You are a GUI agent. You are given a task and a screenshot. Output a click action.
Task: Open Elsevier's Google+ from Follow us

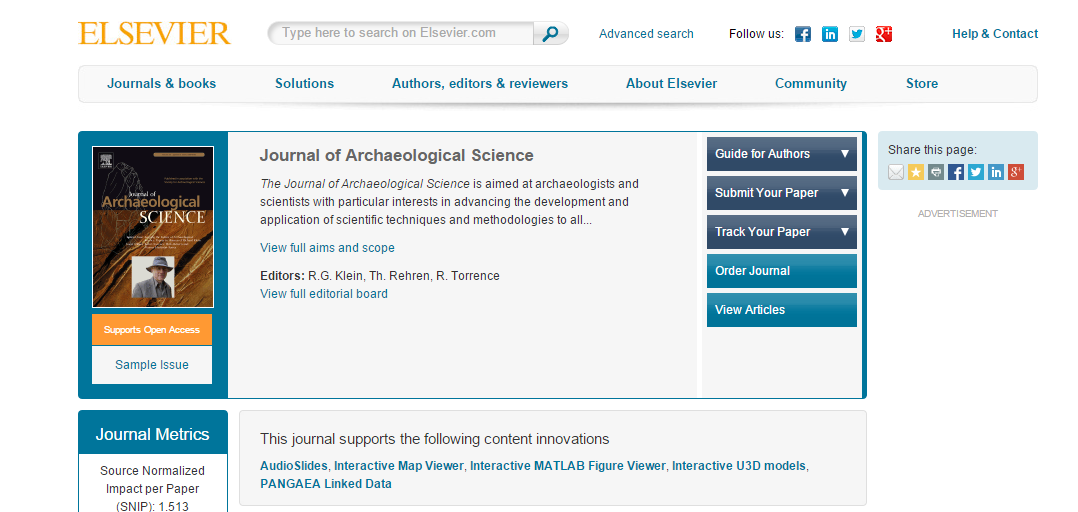point(884,34)
